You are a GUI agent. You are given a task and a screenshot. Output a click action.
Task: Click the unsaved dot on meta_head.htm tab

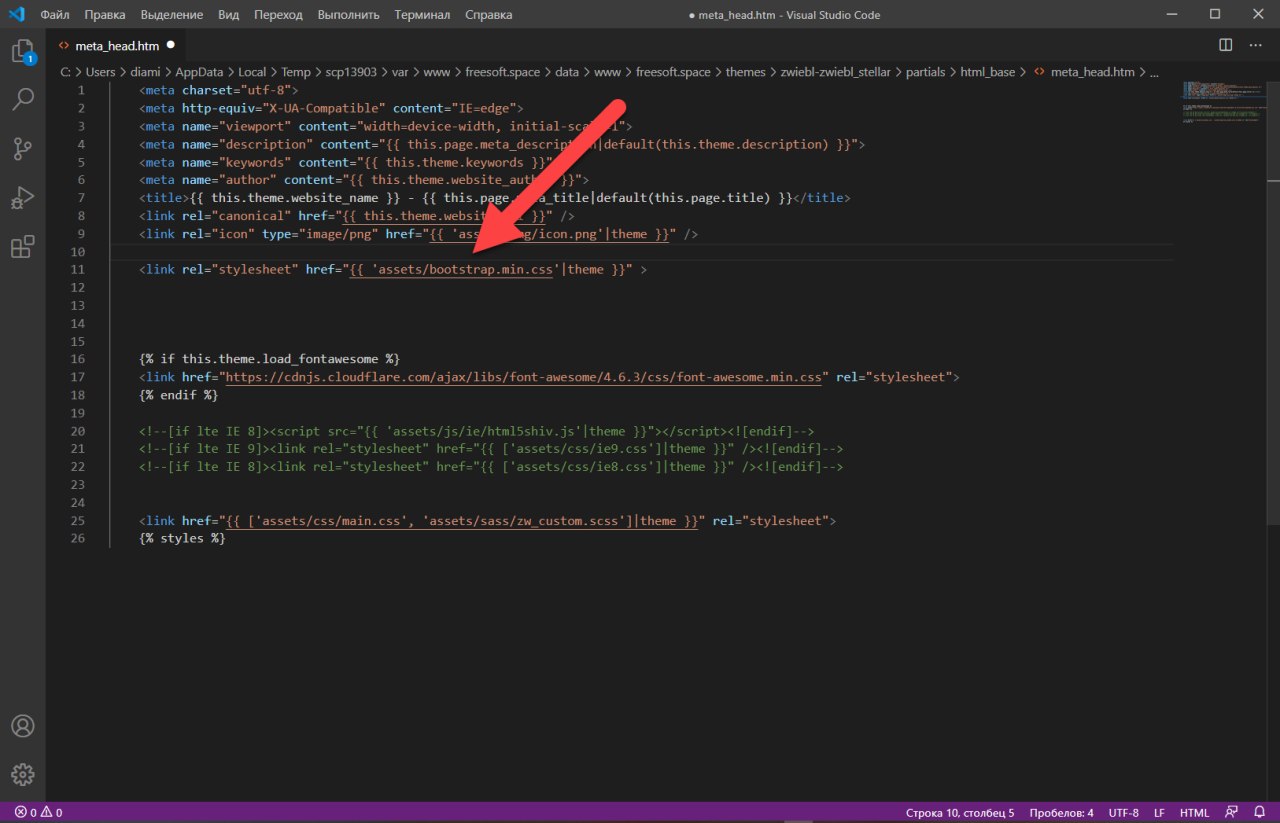click(170, 45)
